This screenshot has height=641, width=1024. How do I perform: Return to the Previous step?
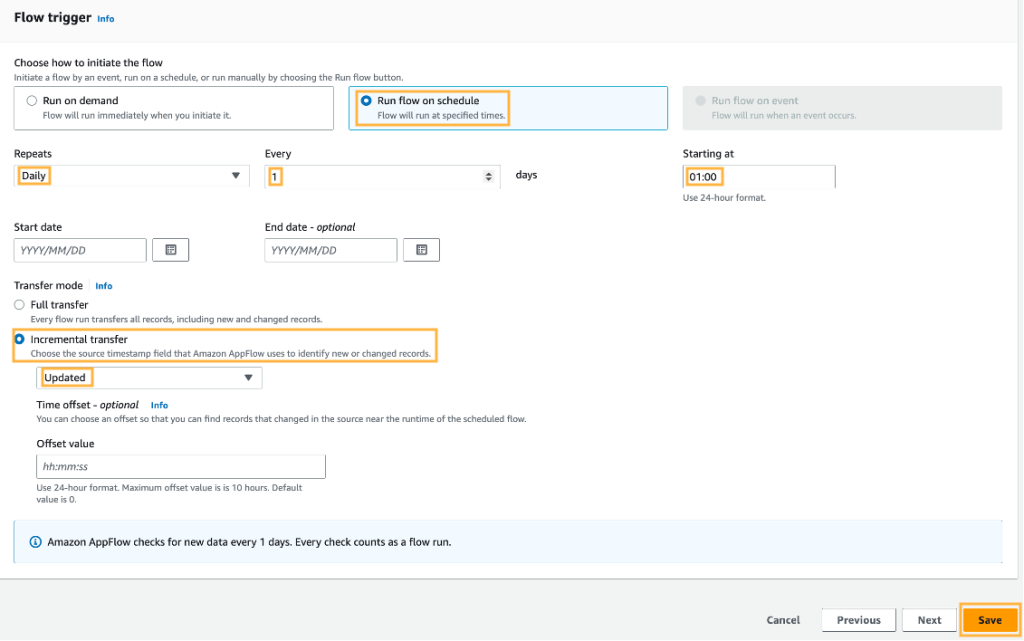click(x=858, y=620)
